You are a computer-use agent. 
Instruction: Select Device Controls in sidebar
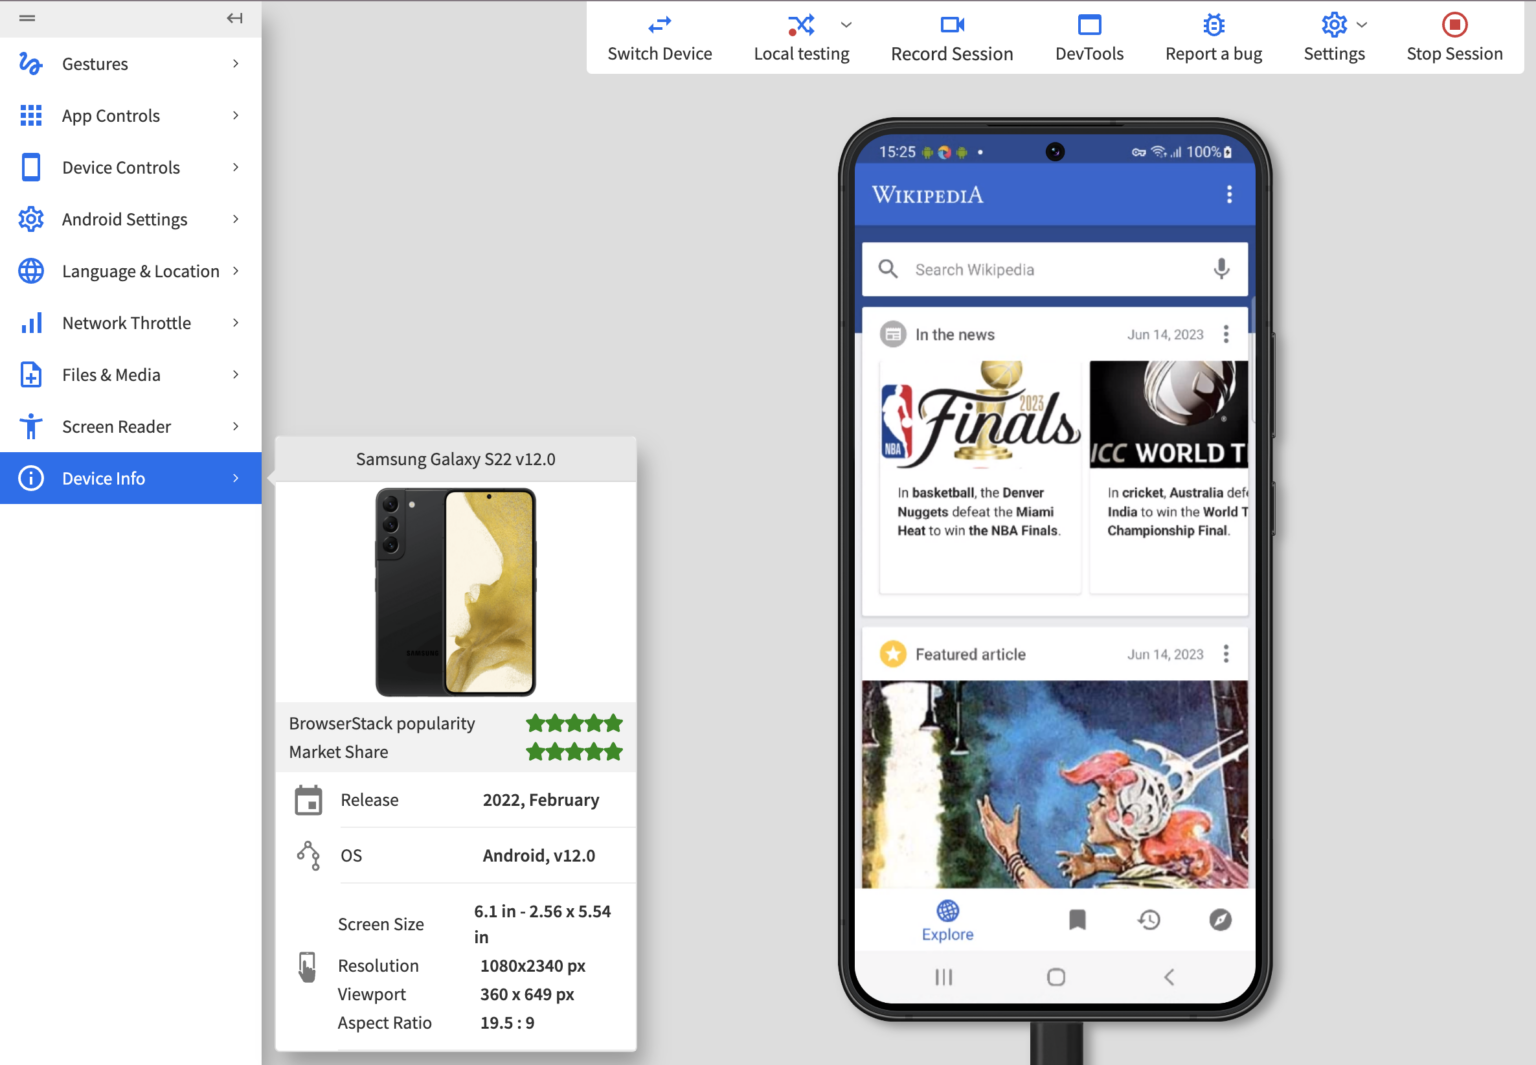(x=121, y=167)
